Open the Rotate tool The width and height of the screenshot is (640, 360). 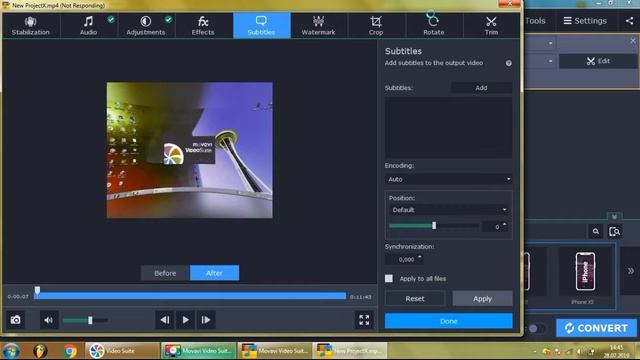click(433, 26)
